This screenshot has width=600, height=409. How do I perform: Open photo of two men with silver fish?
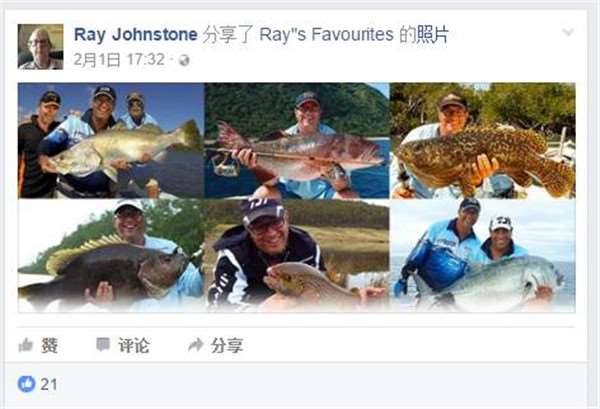(x=483, y=255)
